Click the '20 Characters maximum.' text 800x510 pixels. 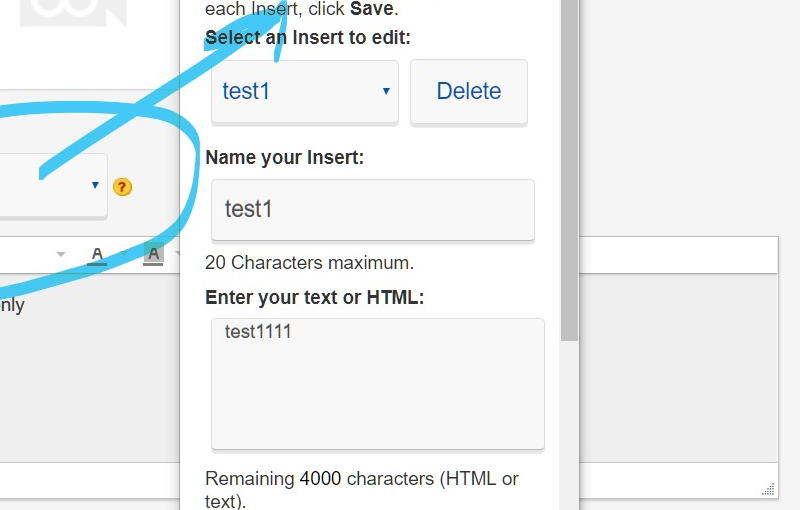click(x=309, y=263)
